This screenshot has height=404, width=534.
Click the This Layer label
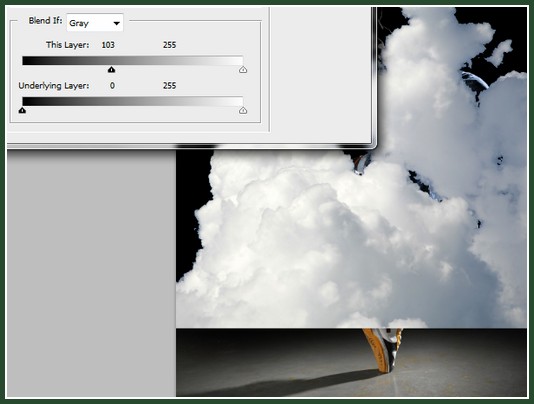[67, 45]
